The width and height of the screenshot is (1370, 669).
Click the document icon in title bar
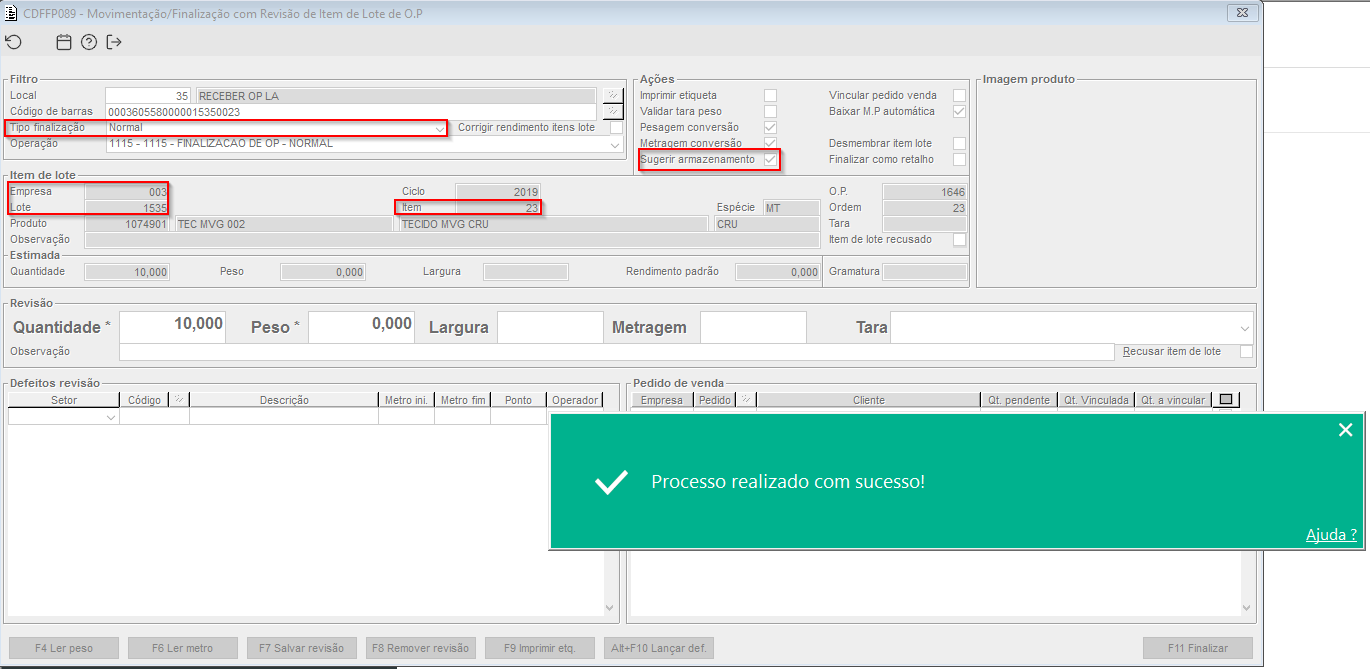[11, 12]
